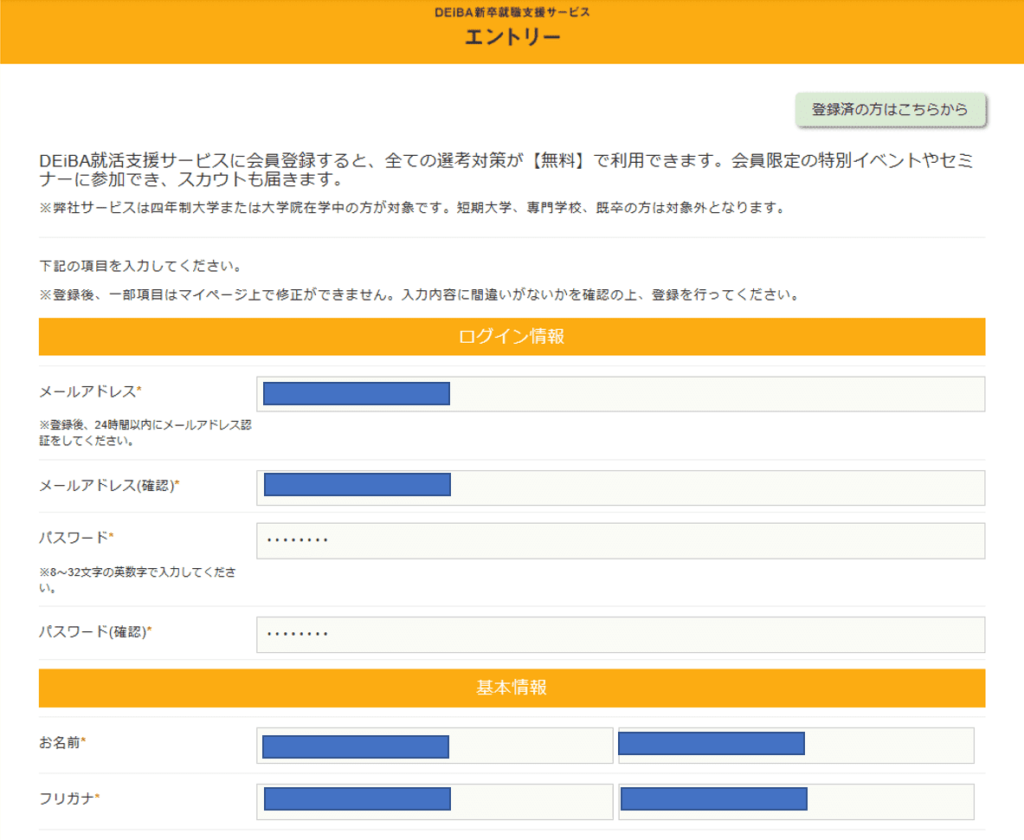Click the メールアドレス(確認) confirmation field

(620, 487)
